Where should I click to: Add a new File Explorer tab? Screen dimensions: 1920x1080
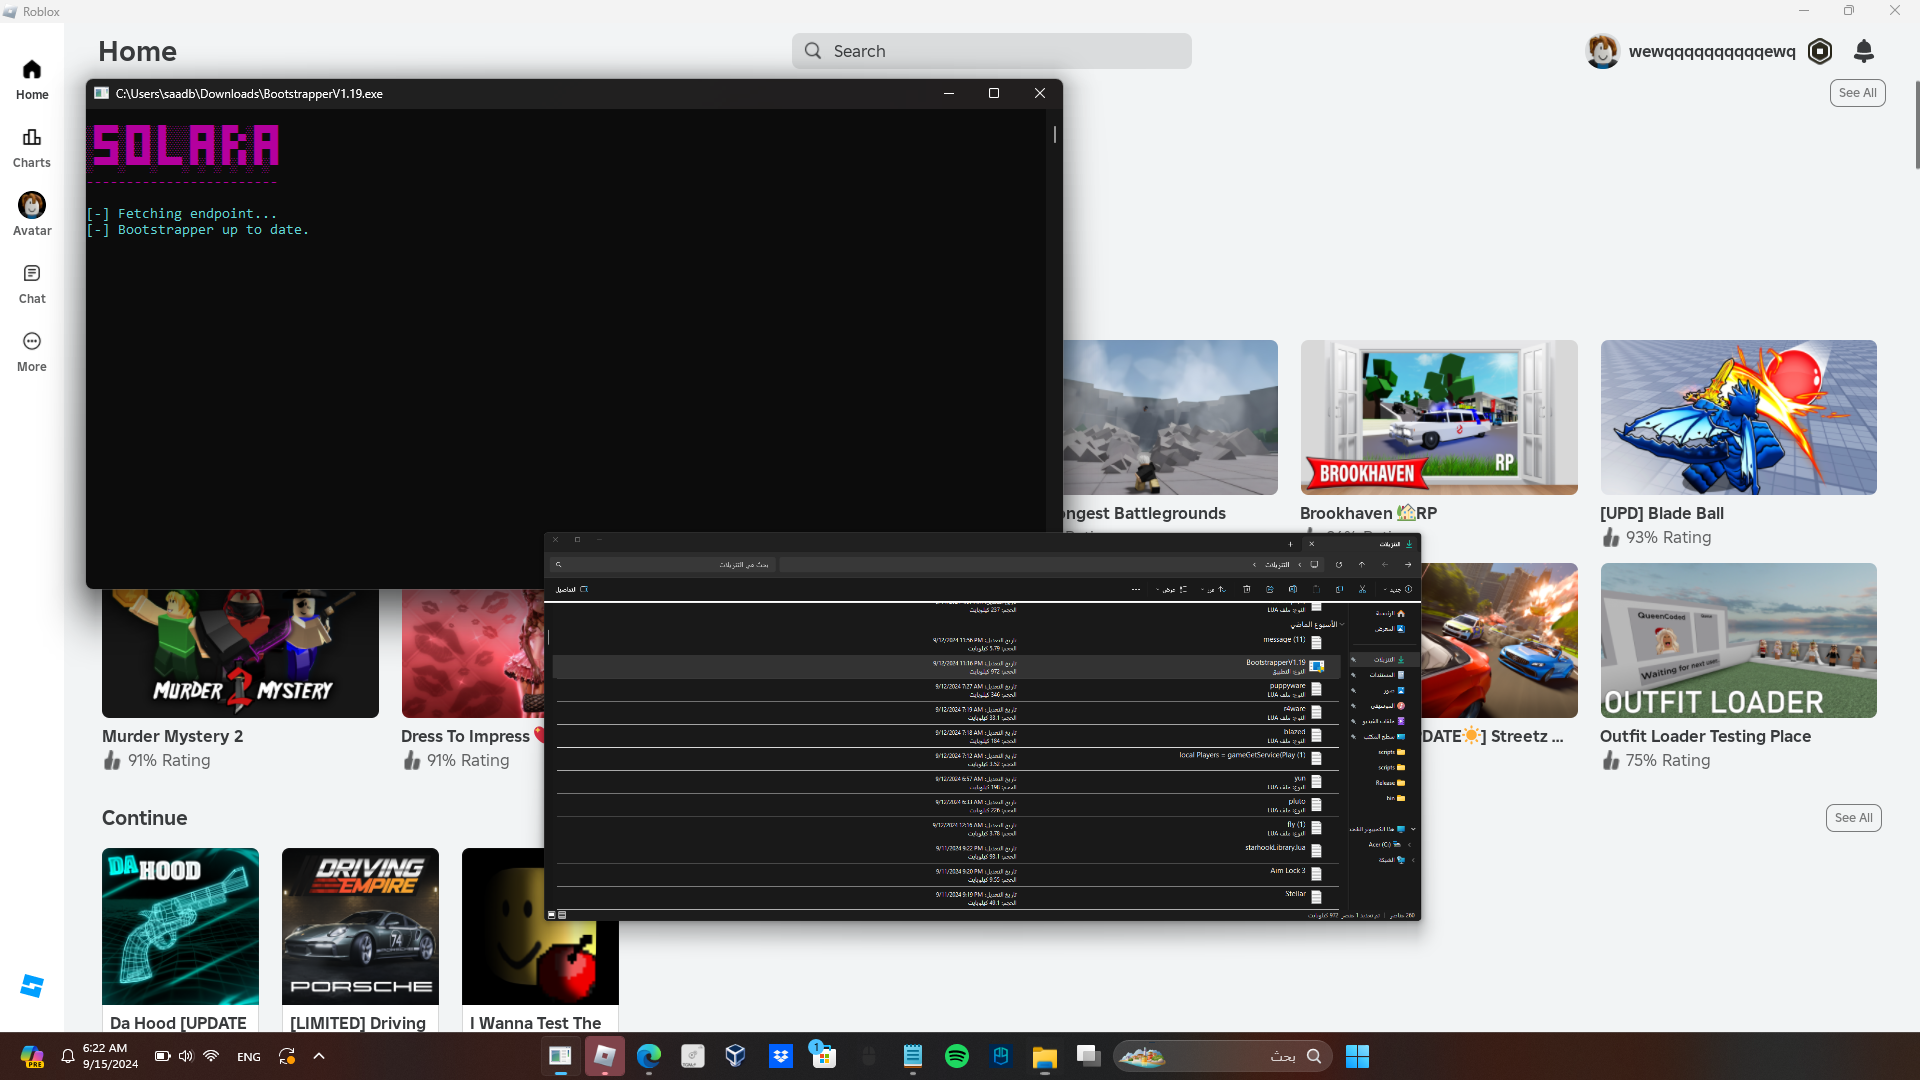tap(1290, 544)
